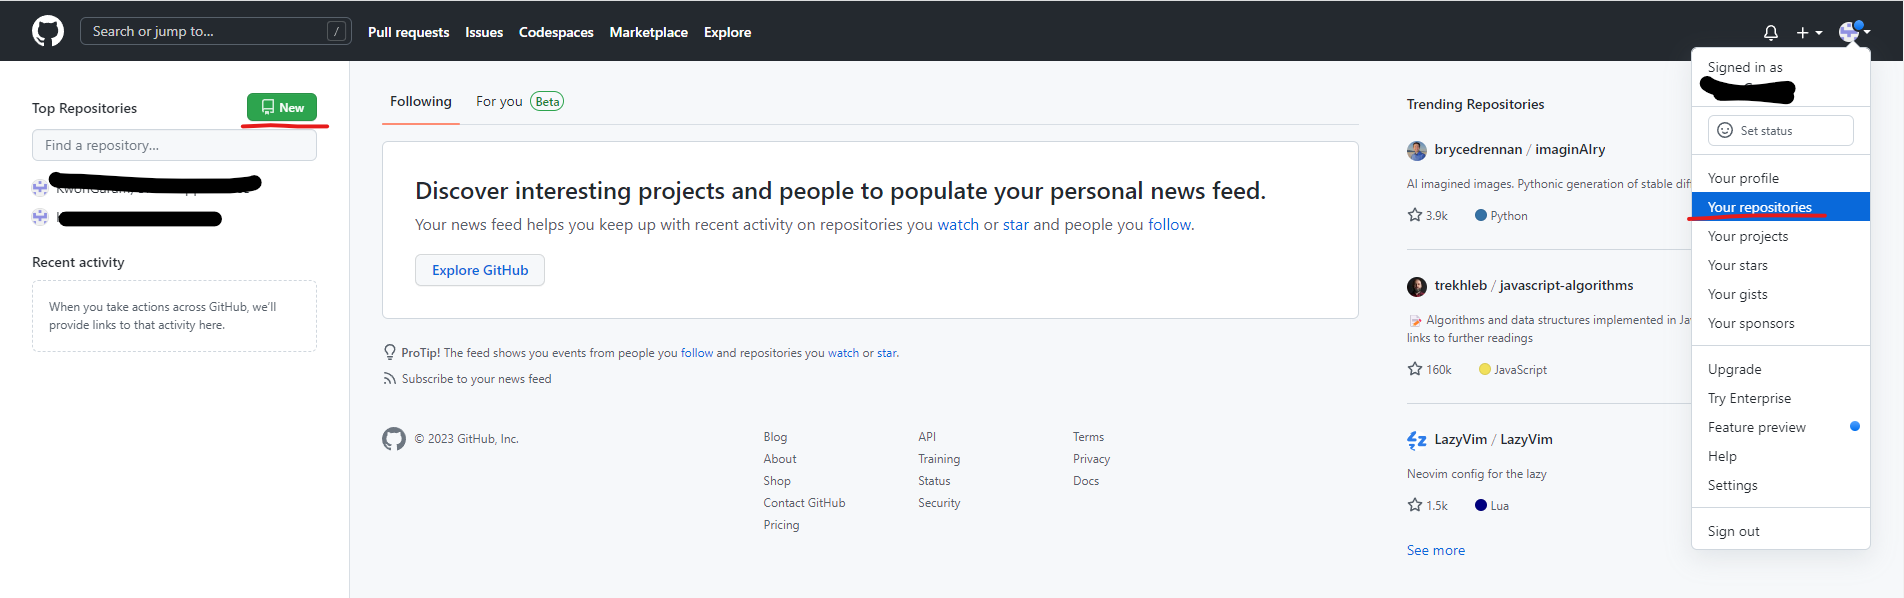Click the GitHub Octocat logo in header
The height and width of the screenshot is (598, 1904).
click(48, 31)
